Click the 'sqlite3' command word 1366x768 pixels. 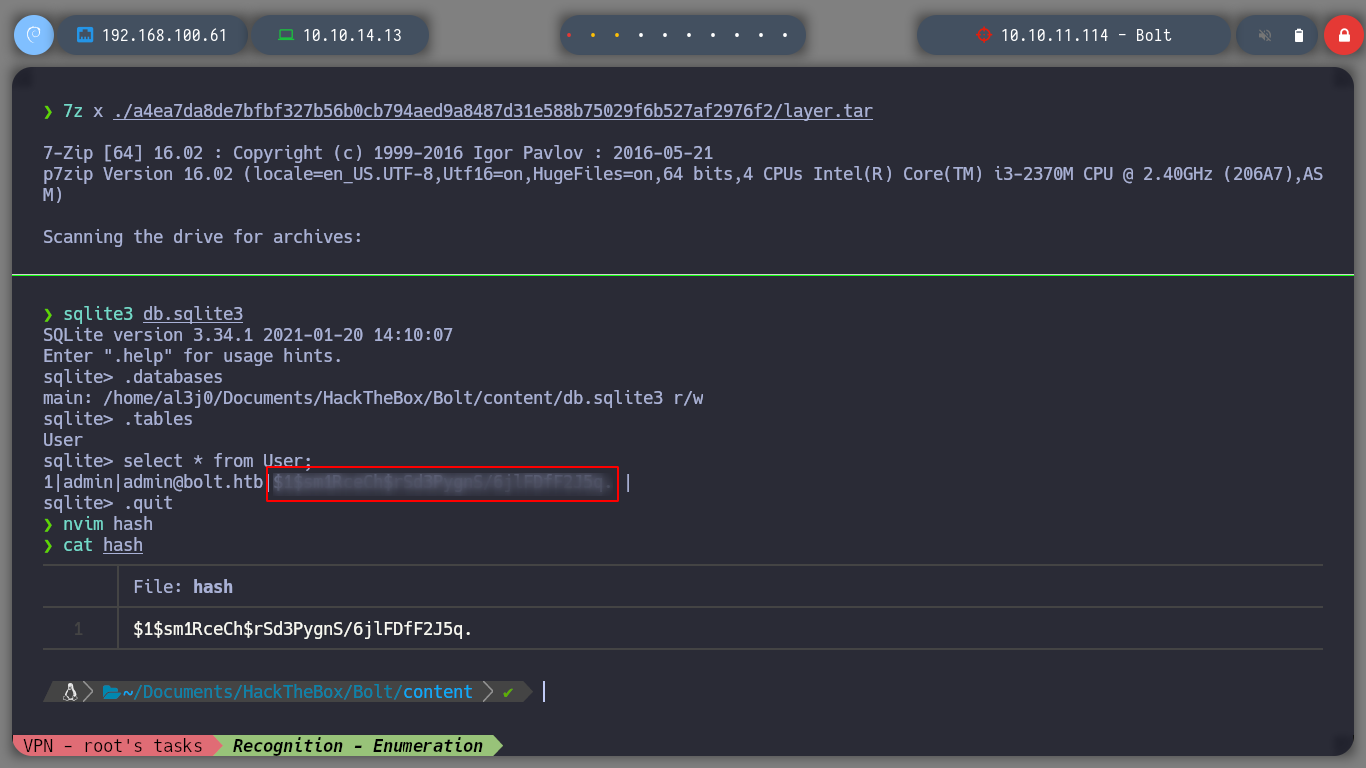point(98,314)
